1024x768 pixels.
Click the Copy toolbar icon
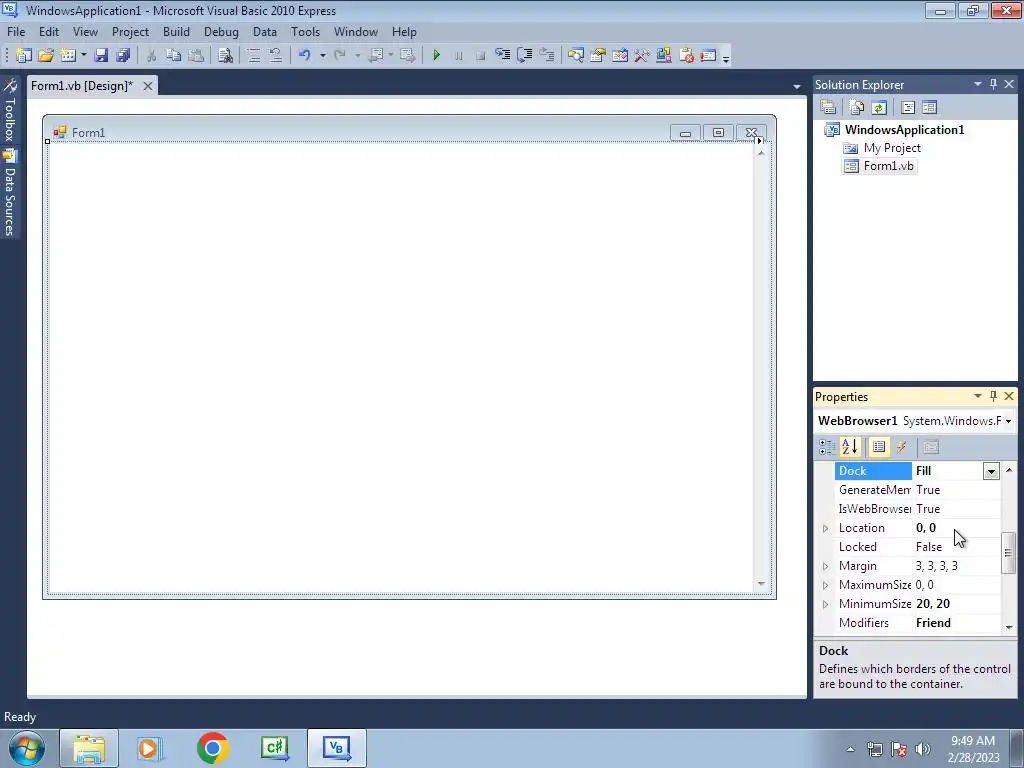(x=173, y=56)
